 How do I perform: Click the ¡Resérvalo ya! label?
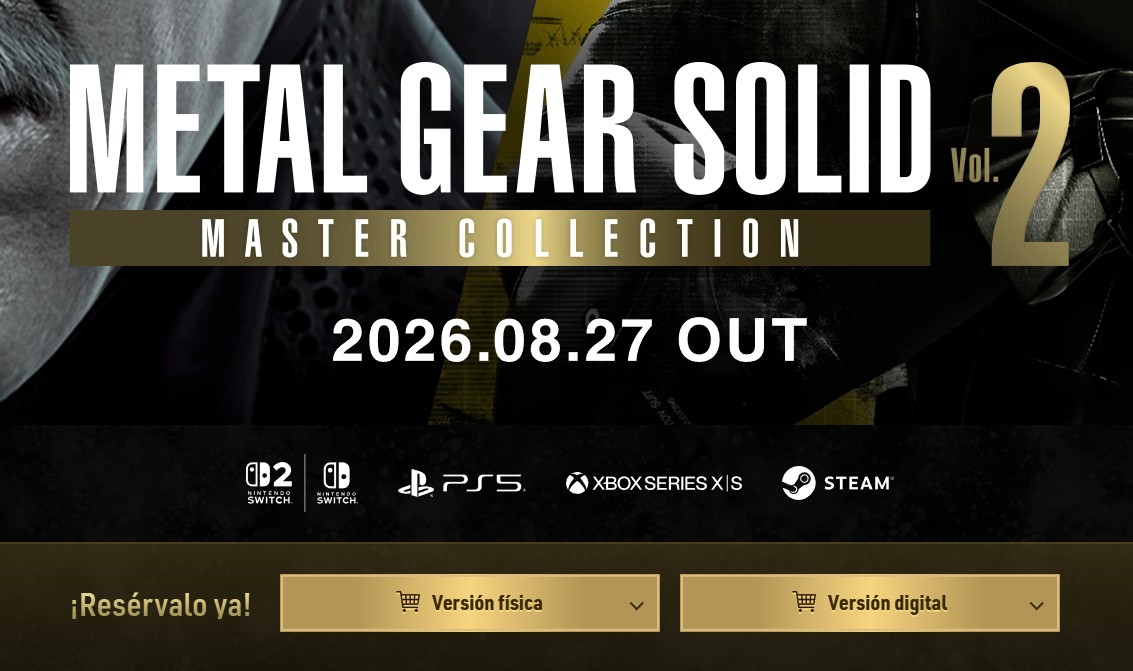click(160, 605)
